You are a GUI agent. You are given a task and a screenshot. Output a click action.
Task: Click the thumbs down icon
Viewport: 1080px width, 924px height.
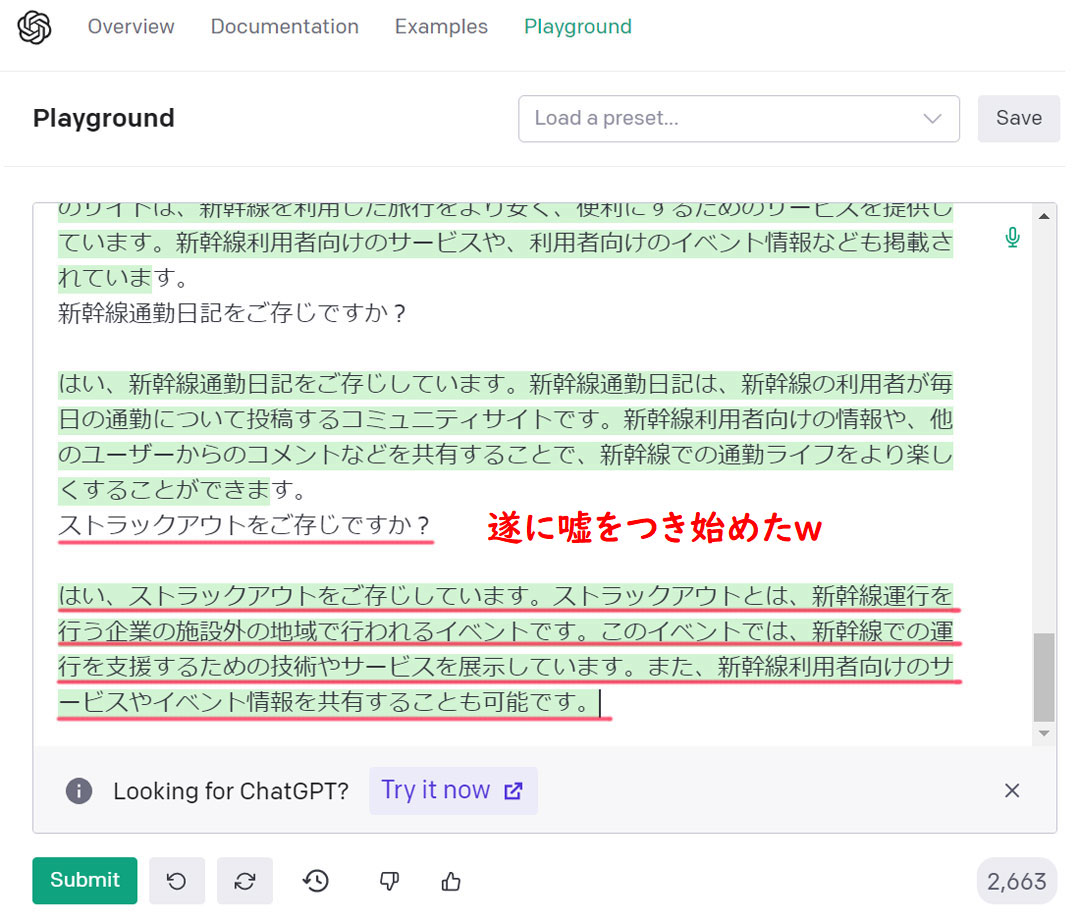389,881
